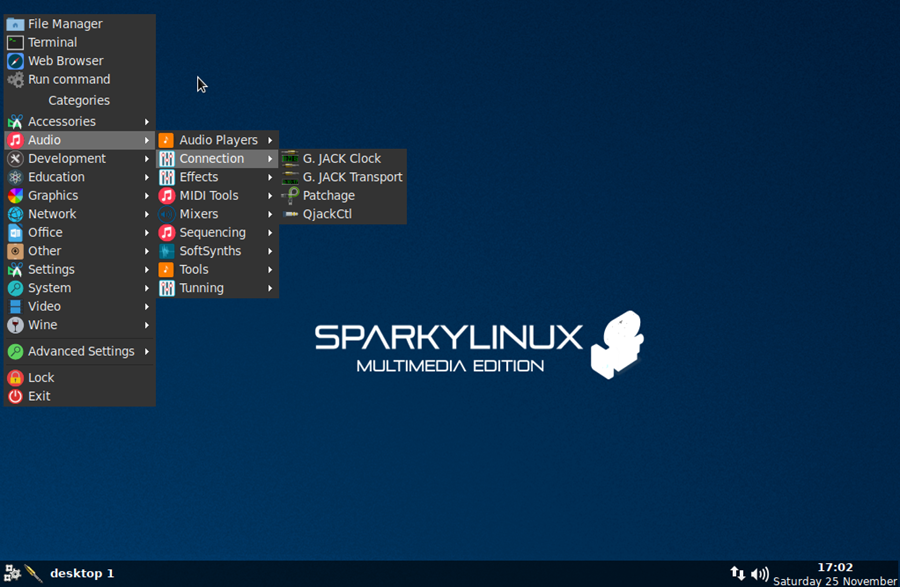The image size is (900, 587).
Task: Click the Video category icon
Action: tap(15, 306)
